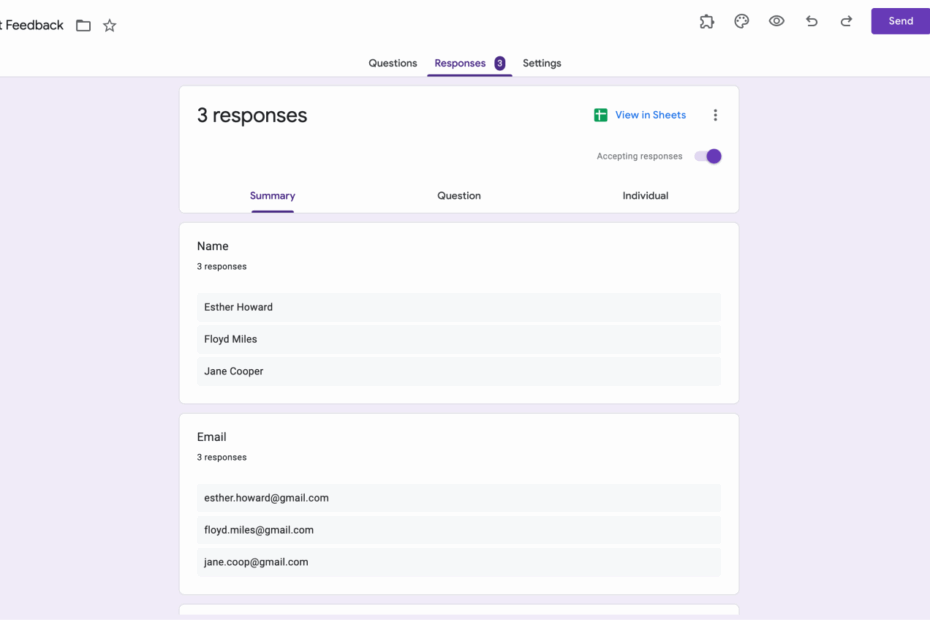Select Jane Cooper's name response
The image size is (930, 620).
click(458, 371)
